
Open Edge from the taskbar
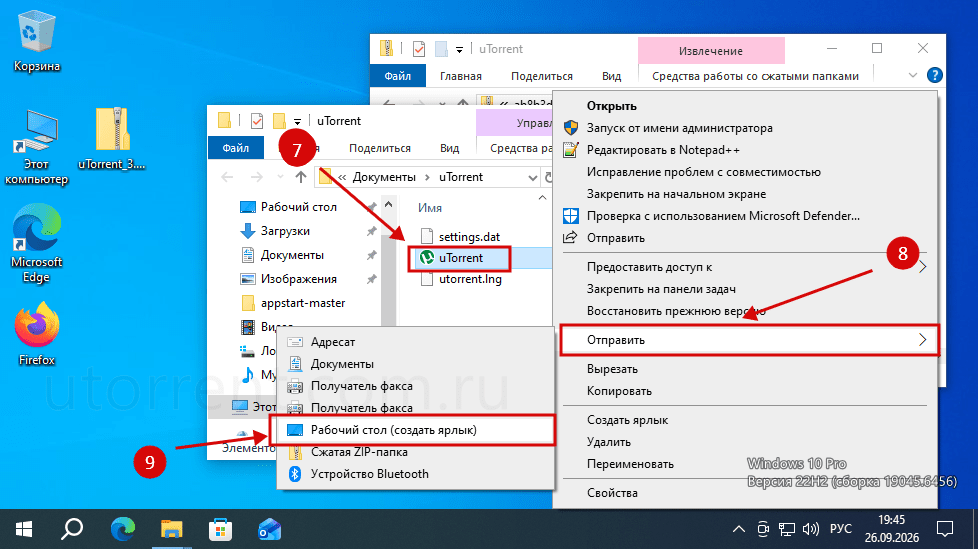[122, 530]
